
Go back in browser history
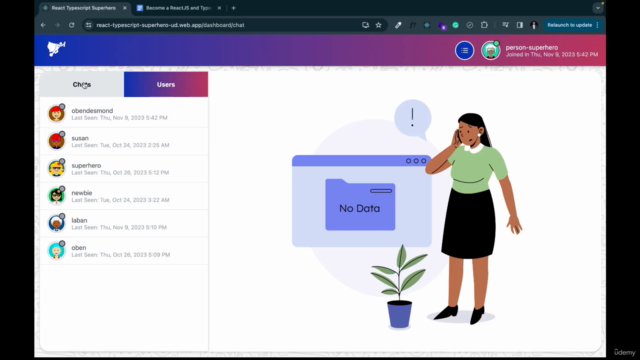[43, 25]
